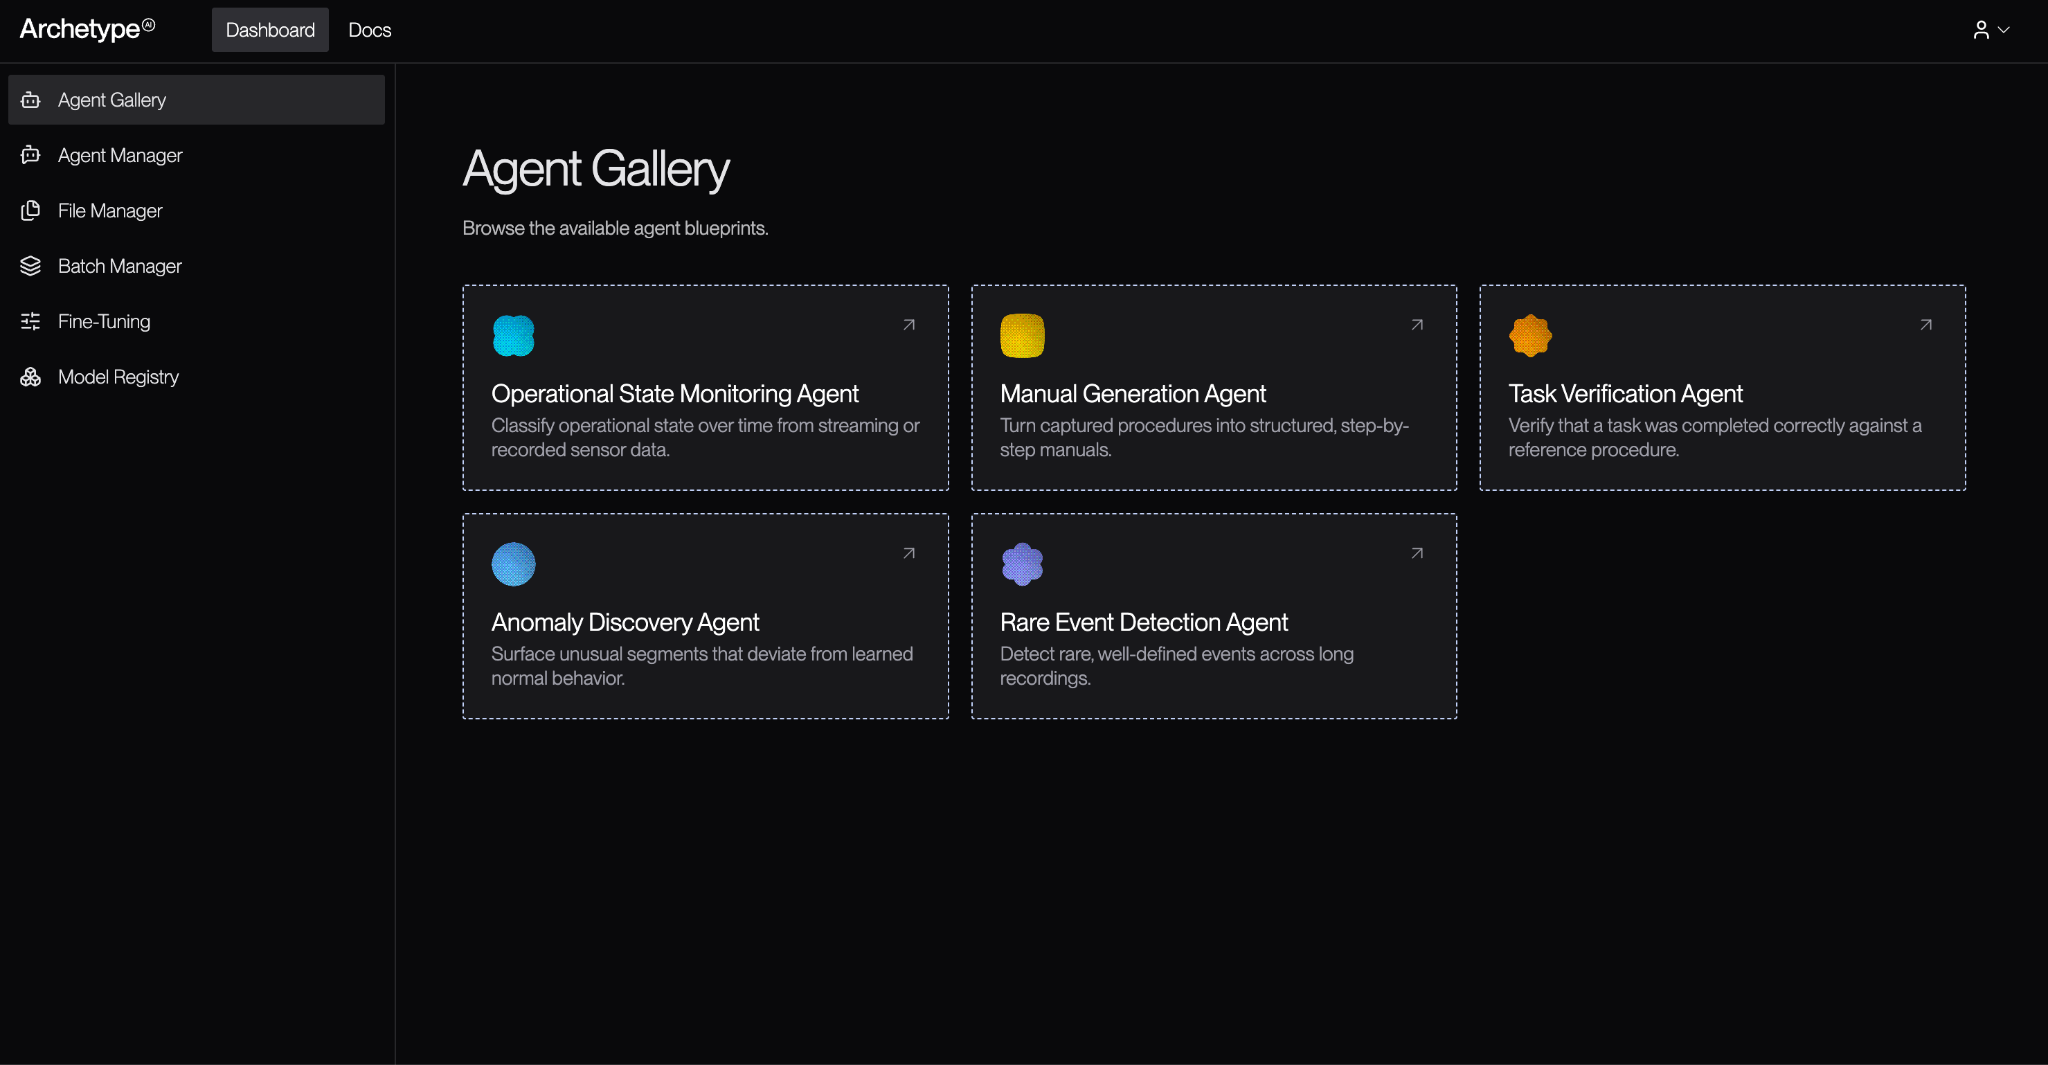Click the Archetype logo
The image size is (2048, 1065).
click(x=88, y=29)
